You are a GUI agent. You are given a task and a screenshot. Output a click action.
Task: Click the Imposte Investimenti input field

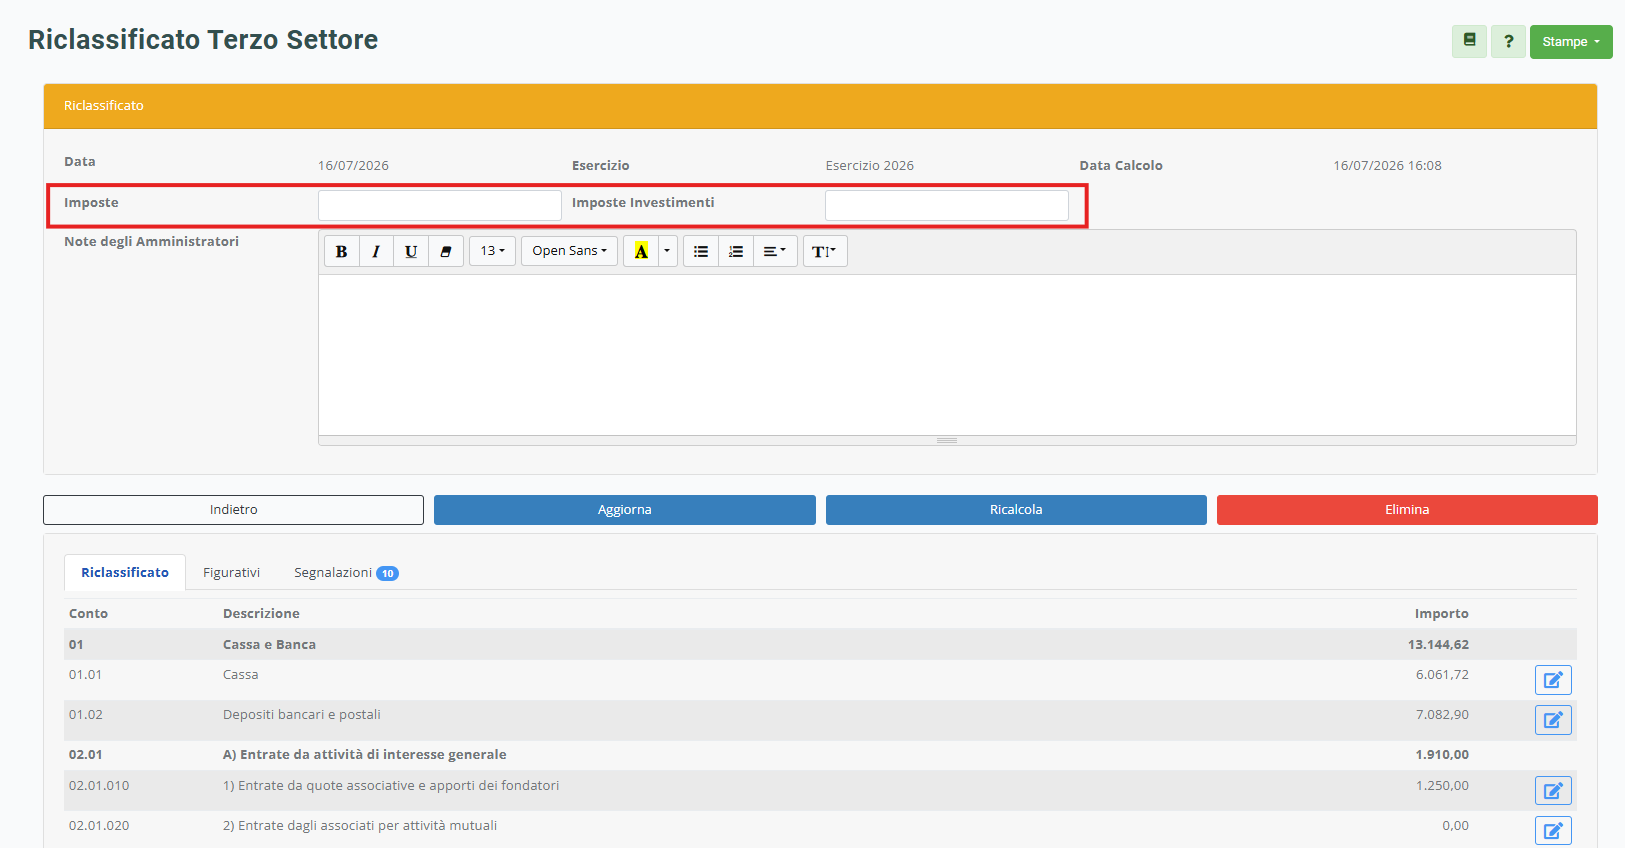click(x=947, y=205)
